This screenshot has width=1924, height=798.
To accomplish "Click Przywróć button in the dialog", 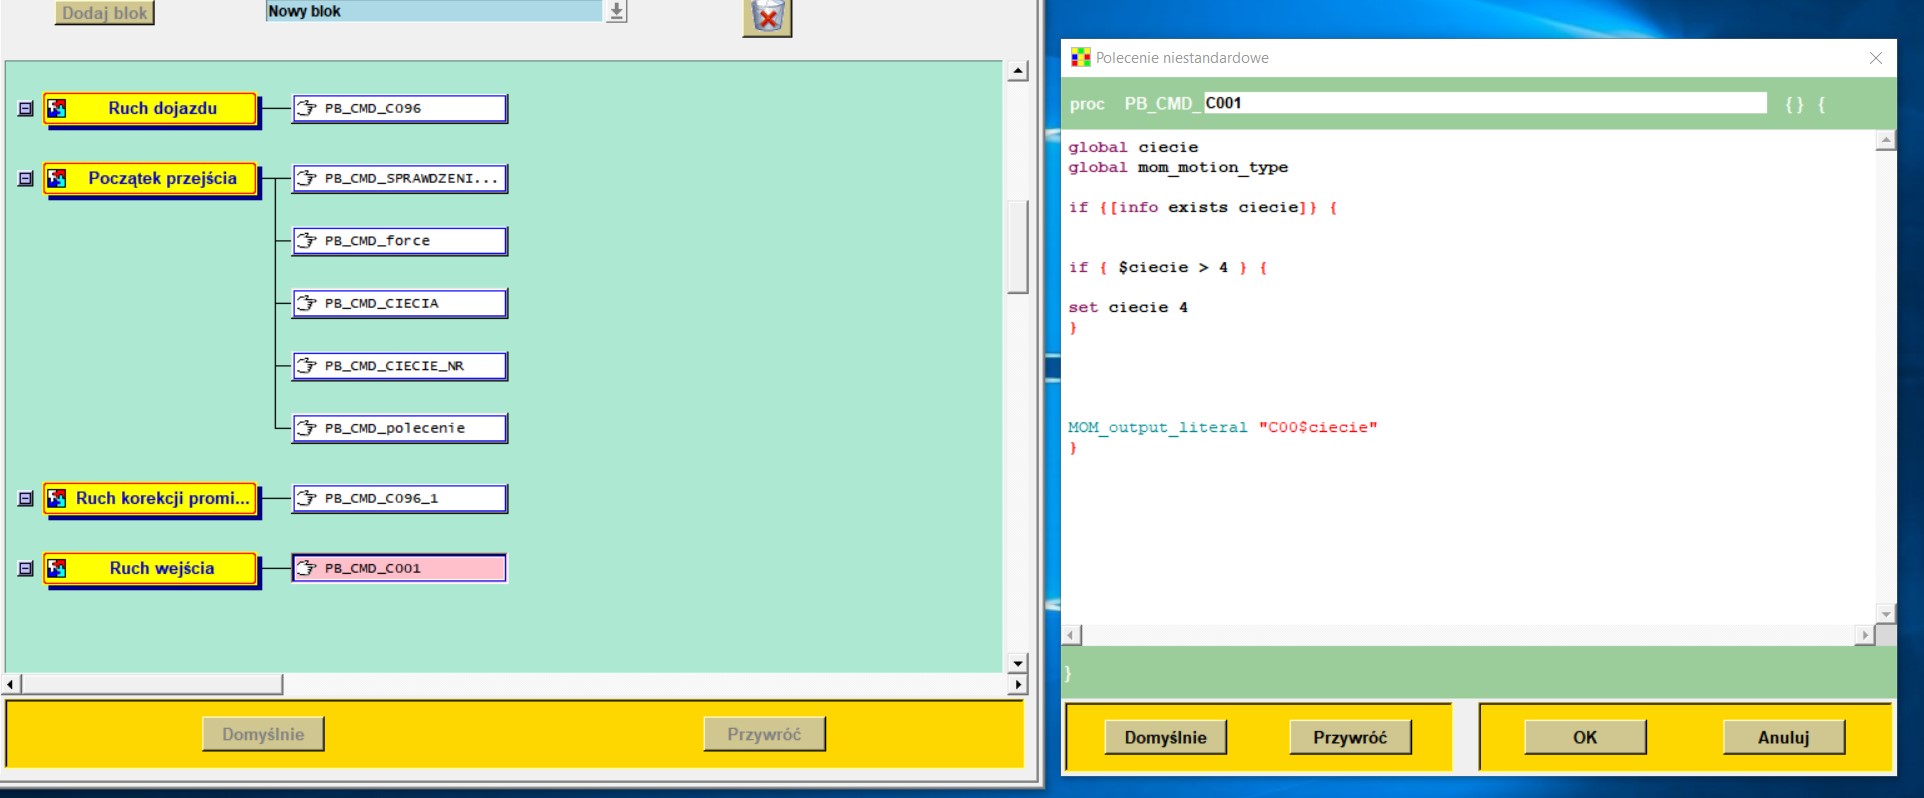I will coord(1350,738).
